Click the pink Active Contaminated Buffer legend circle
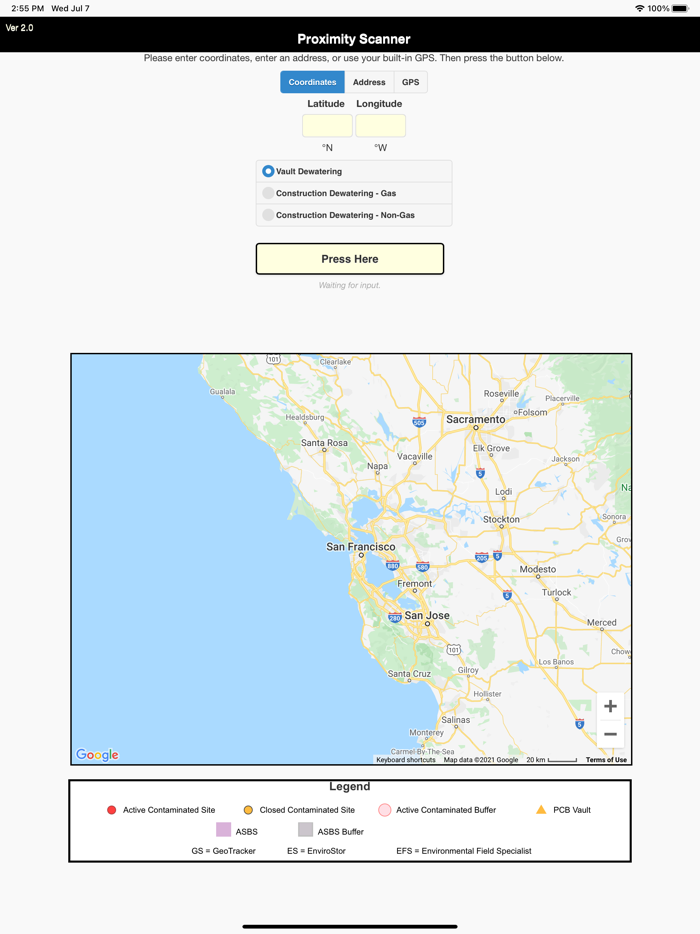 (x=385, y=810)
